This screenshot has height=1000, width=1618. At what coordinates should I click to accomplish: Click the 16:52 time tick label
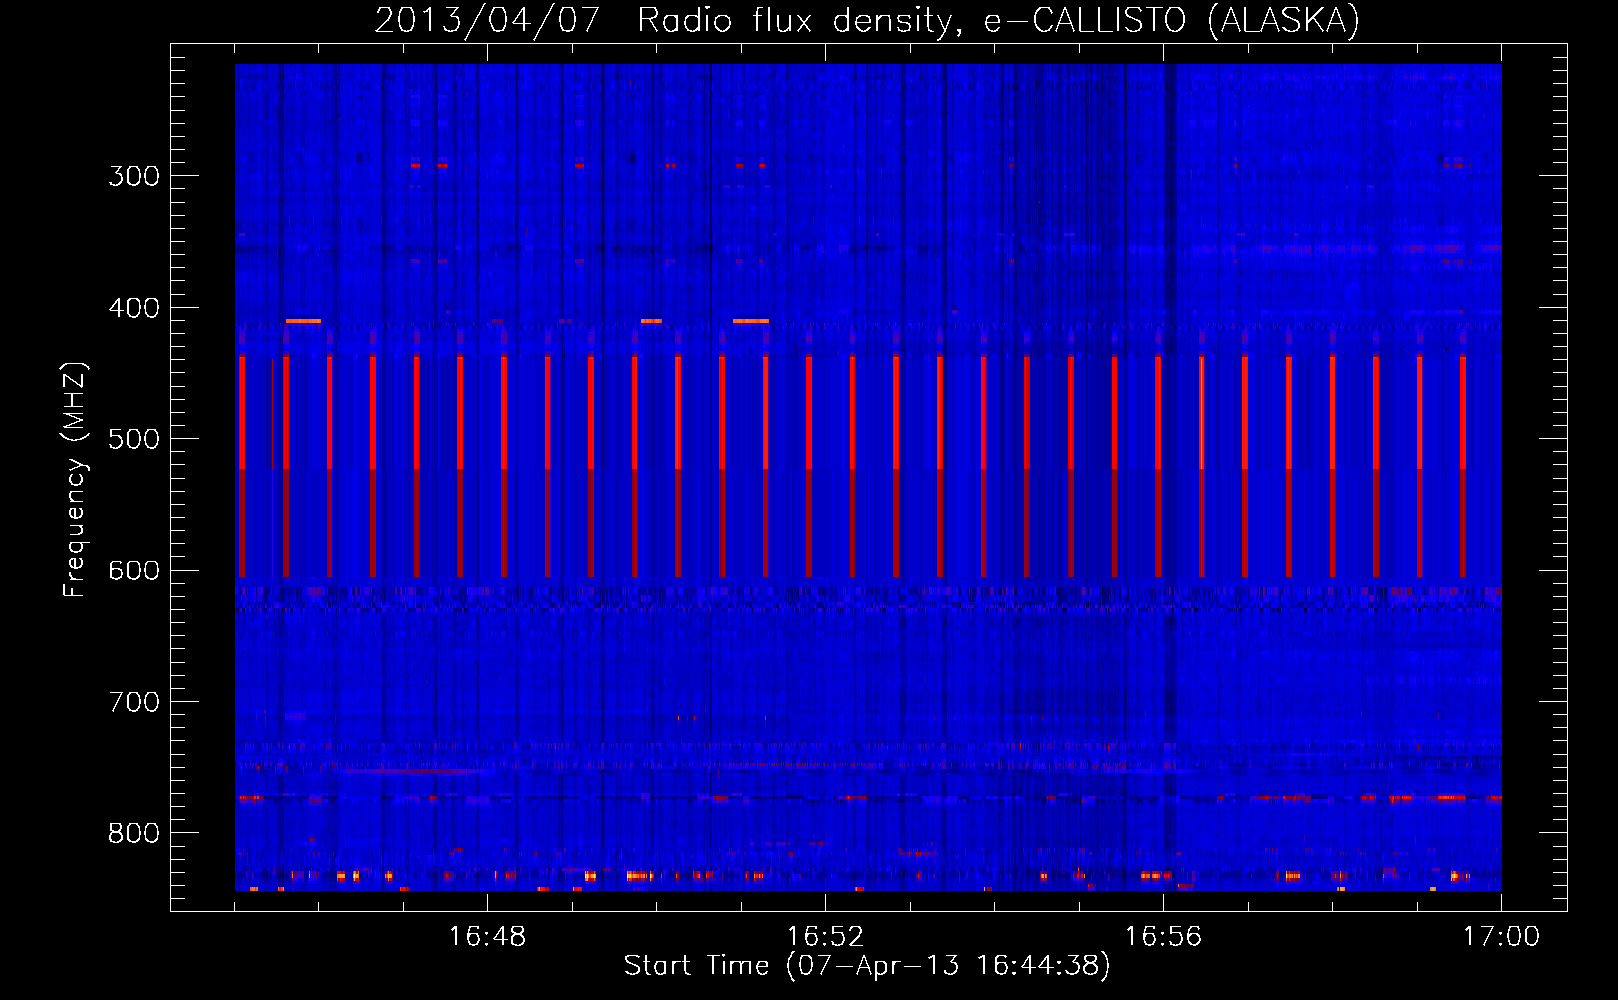click(825, 937)
